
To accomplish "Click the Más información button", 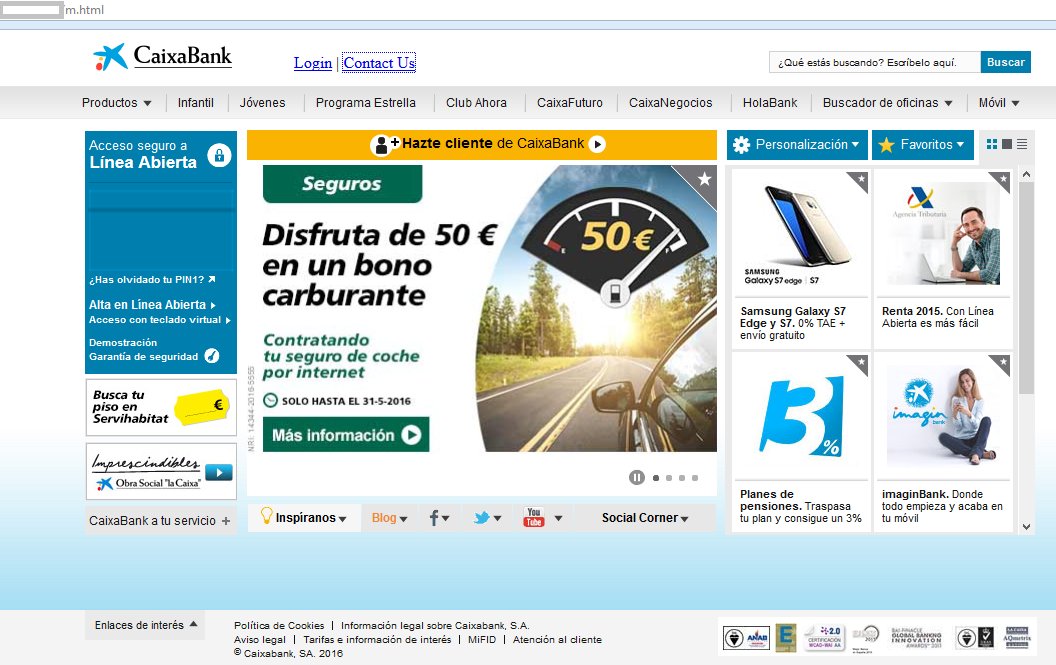I will (346, 435).
